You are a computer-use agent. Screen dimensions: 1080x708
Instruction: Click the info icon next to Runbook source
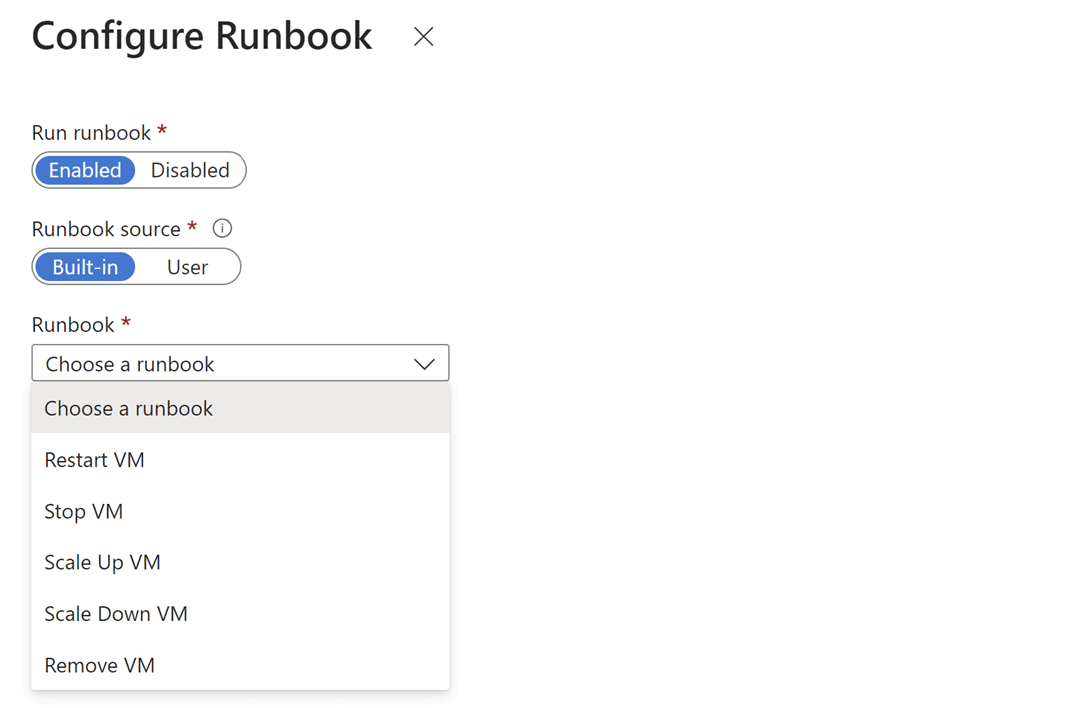click(x=221, y=228)
